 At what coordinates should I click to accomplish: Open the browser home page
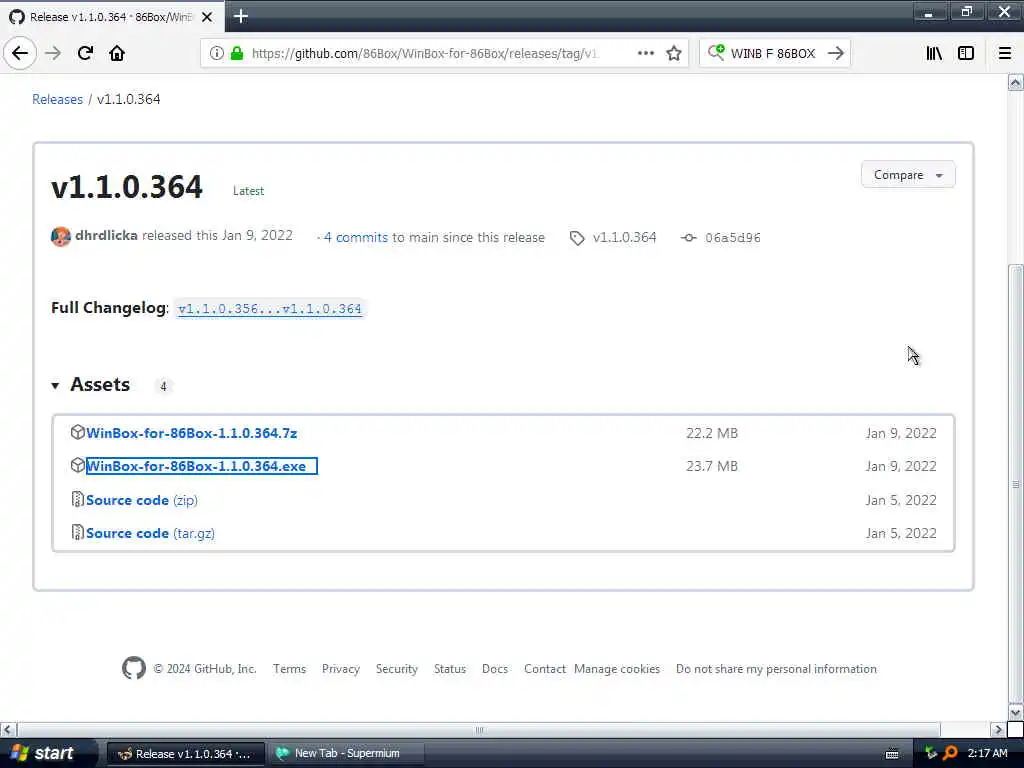click(x=117, y=54)
